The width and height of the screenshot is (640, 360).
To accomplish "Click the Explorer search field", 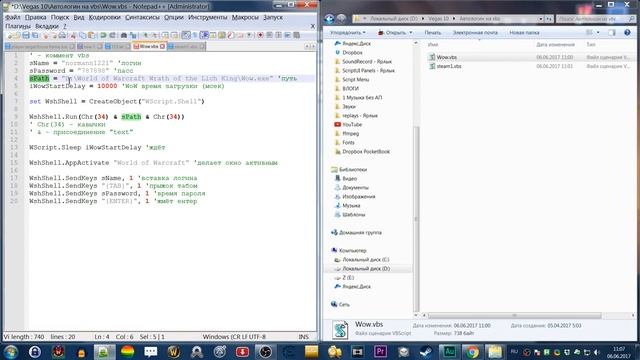I will [595, 19].
